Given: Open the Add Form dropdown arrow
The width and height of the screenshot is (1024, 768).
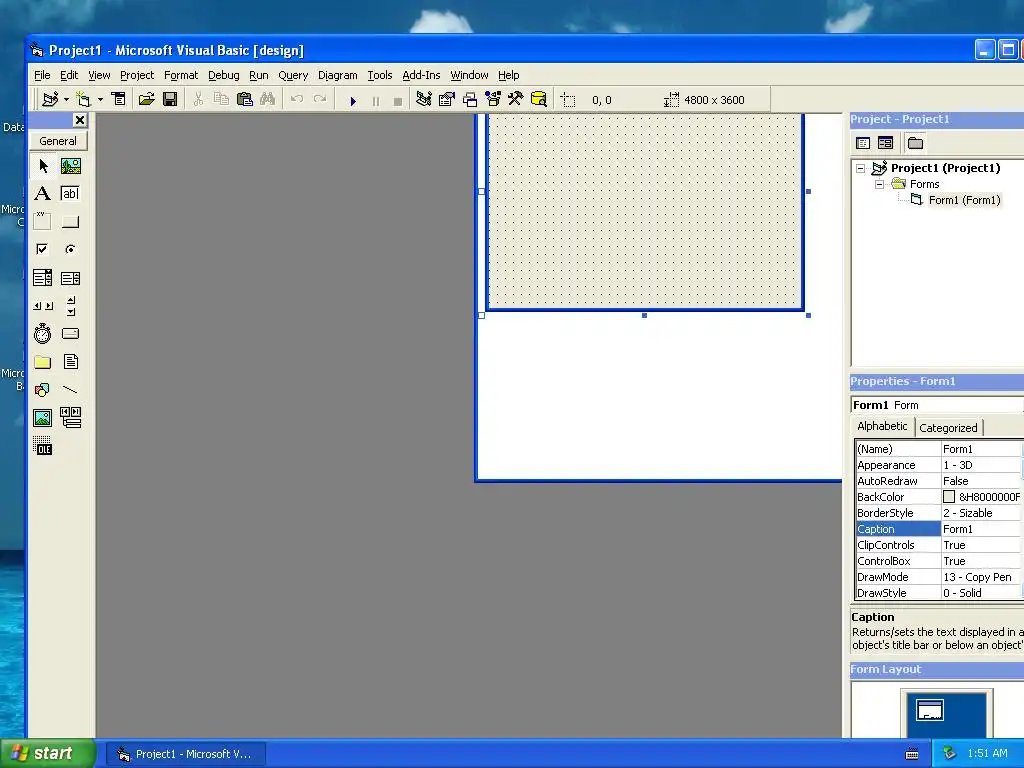Looking at the screenshot, I should click(x=101, y=100).
